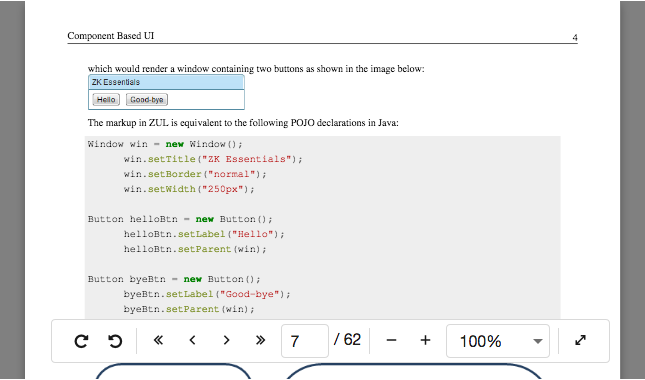Click the Hello button in the pictured window
Viewport: 645px width, 380px height.
(106, 100)
